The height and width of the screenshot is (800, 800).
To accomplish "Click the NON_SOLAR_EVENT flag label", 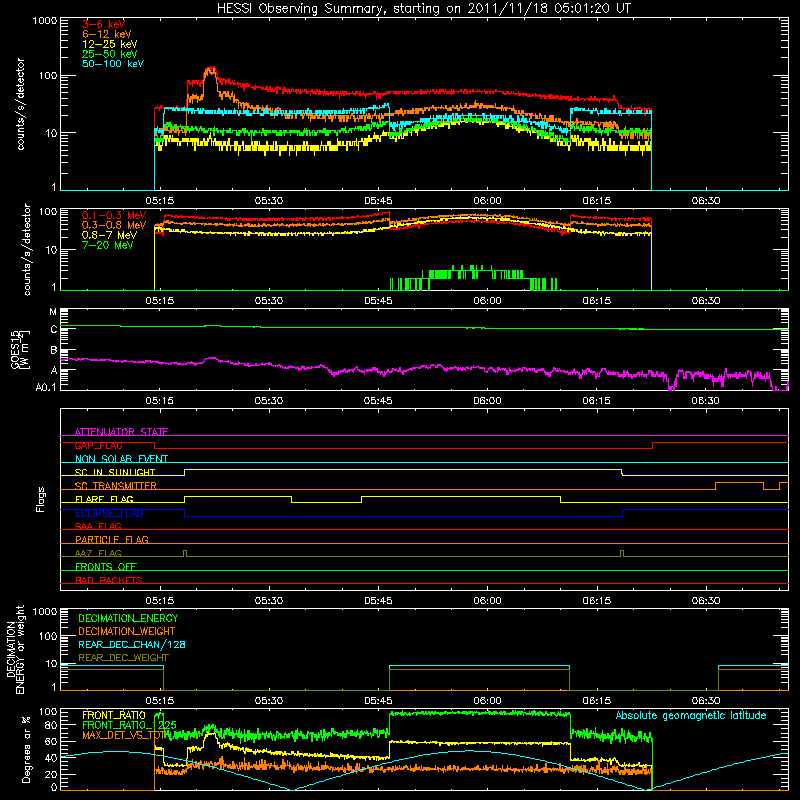I will [121, 459].
